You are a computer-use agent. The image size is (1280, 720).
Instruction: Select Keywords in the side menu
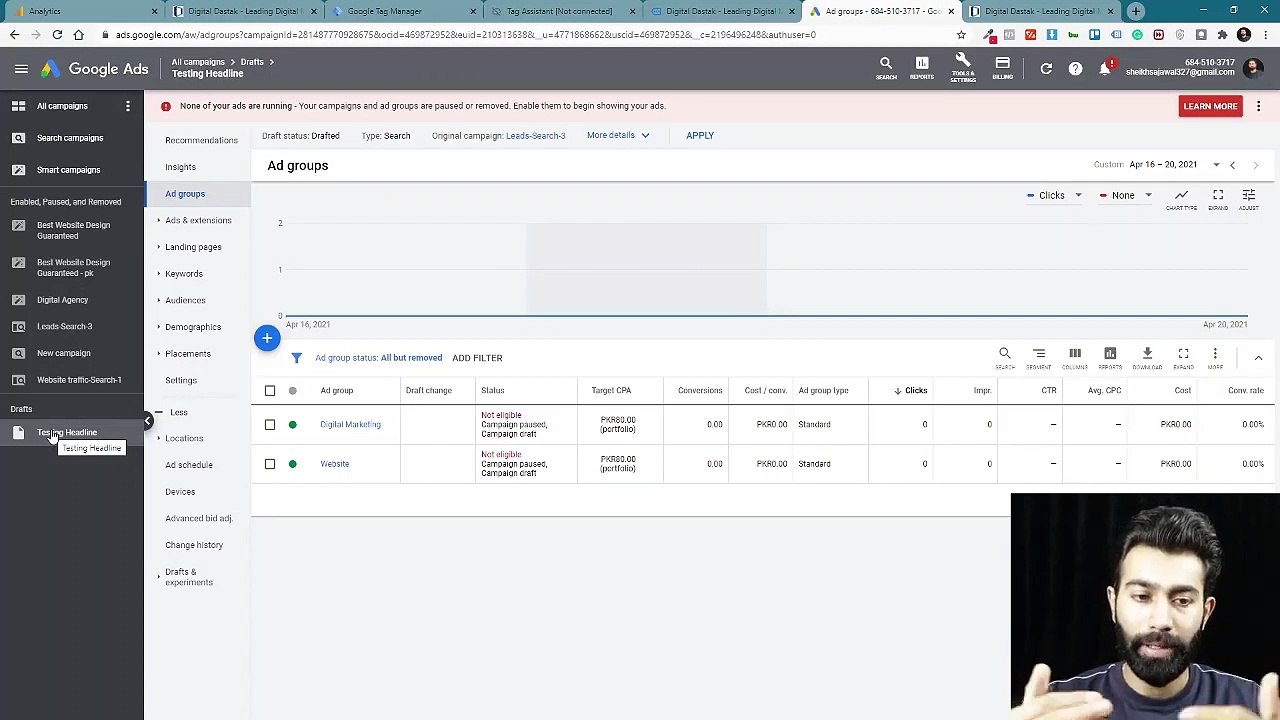pyautogui.click(x=184, y=274)
